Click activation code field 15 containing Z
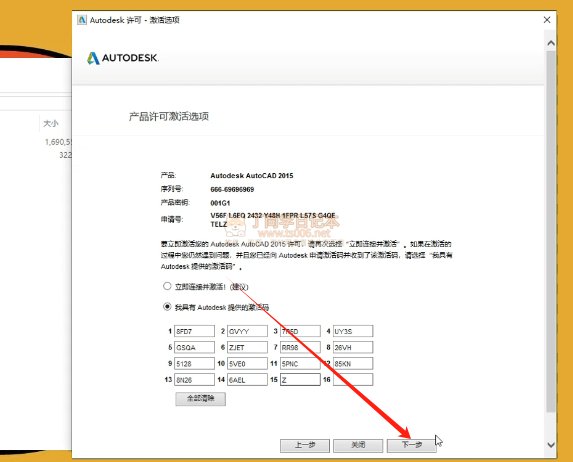Image resolution: width=573 pixels, height=462 pixels. pos(300,379)
